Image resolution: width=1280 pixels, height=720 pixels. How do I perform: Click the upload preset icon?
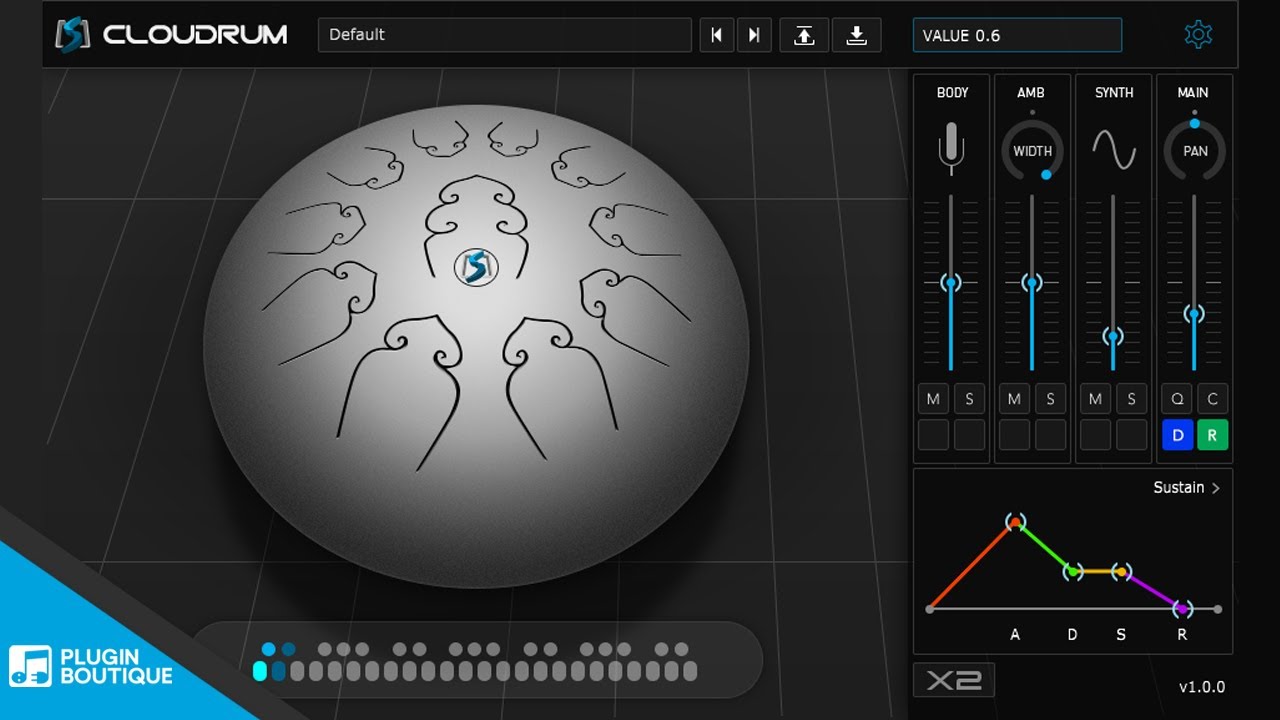pyautogui.click(x=804, y=35)
